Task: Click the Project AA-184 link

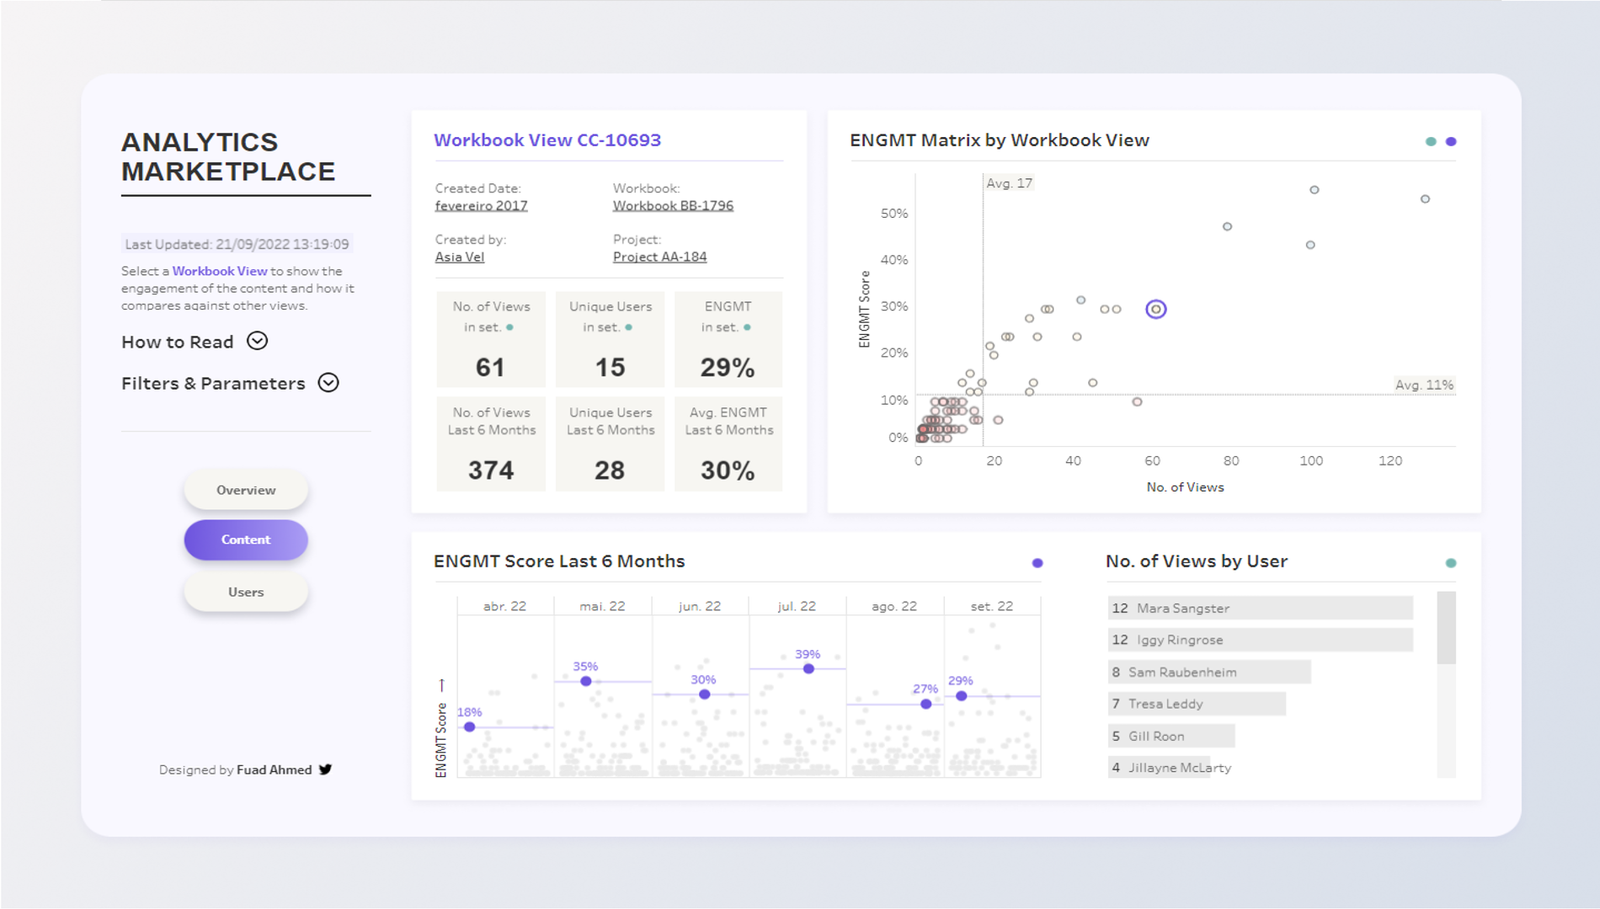Action: click(660, 257)
